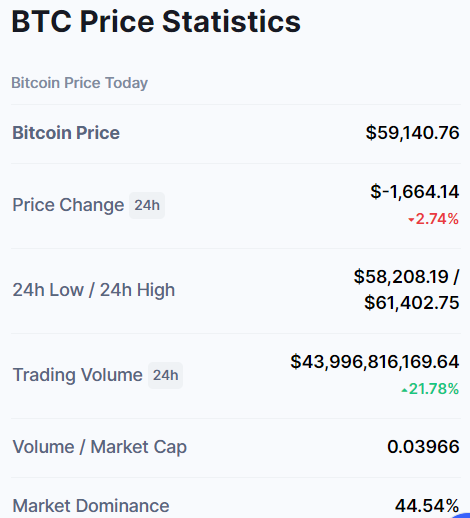Click the blue floating button at bottom corner
This screenshot has height=518, width=470.
[462, 515]
